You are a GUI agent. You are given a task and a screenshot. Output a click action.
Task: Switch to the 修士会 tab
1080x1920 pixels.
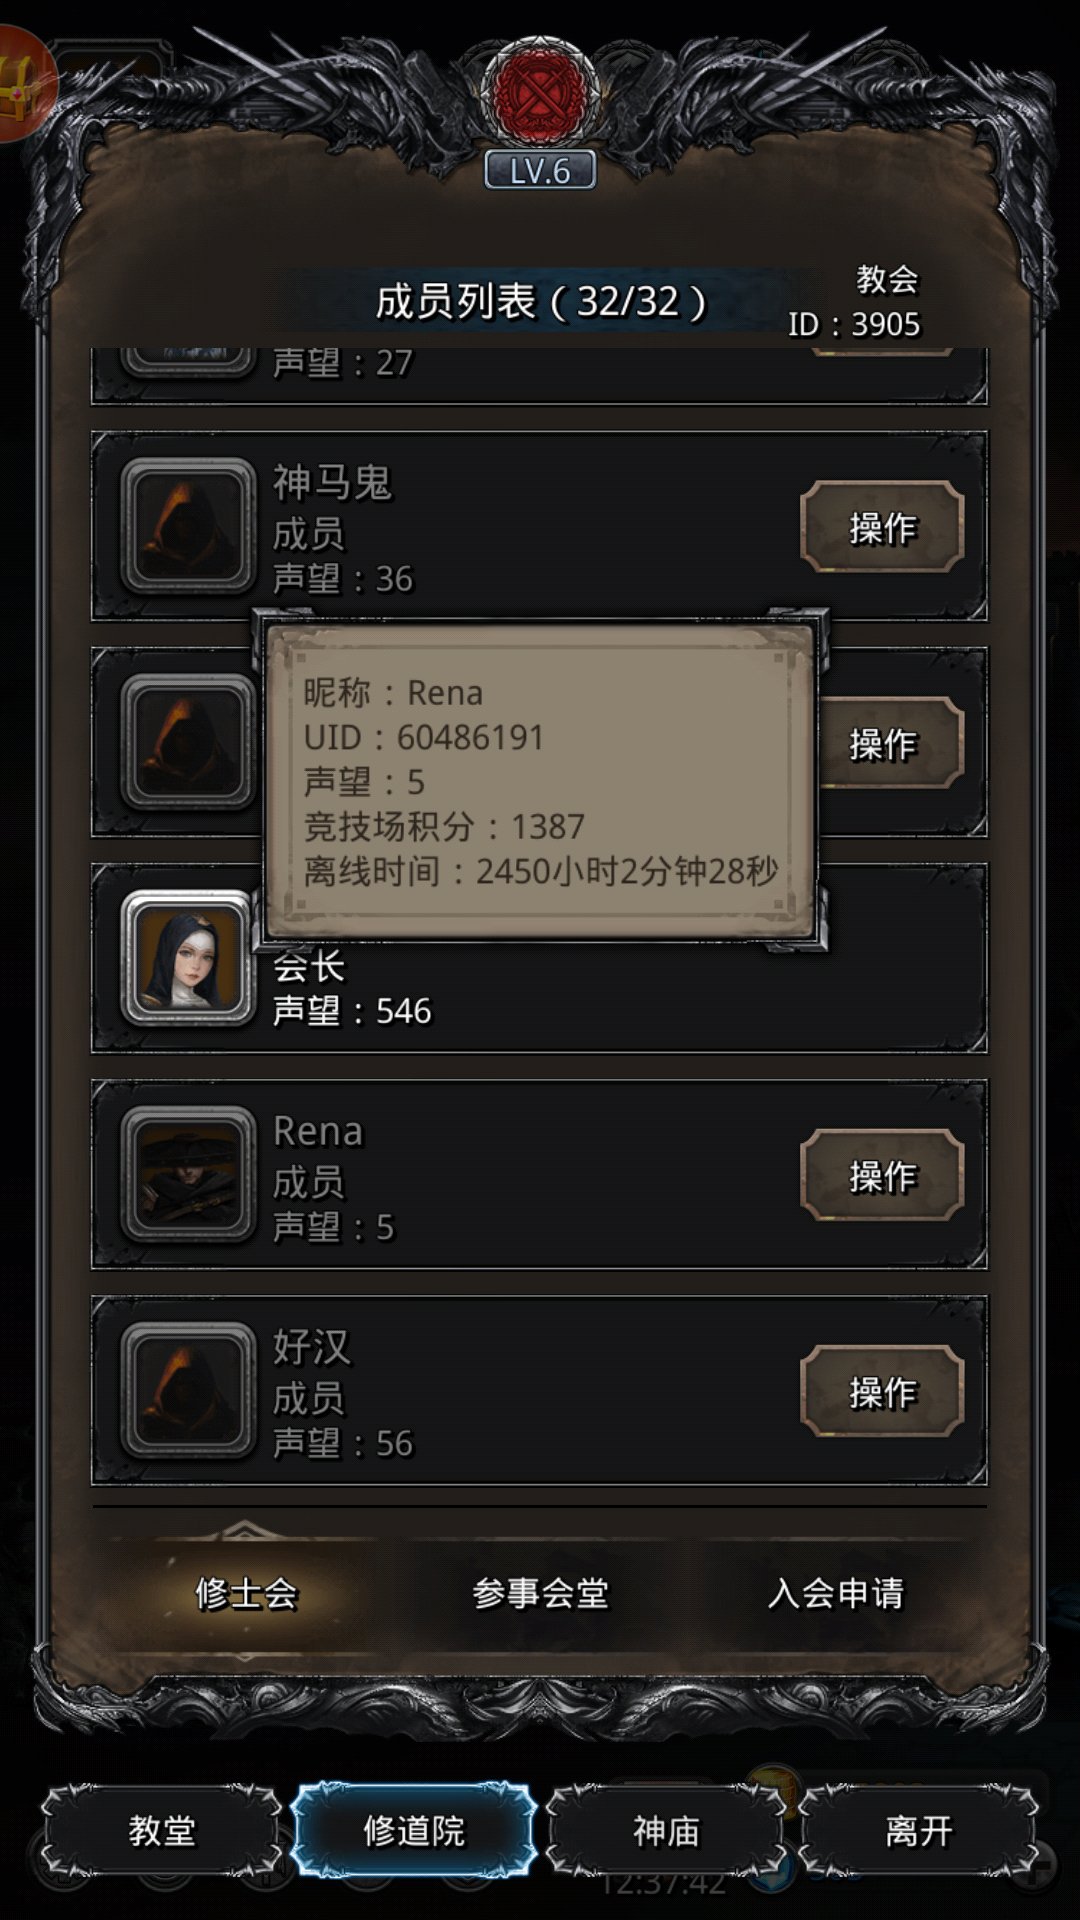click(246, 1593)
